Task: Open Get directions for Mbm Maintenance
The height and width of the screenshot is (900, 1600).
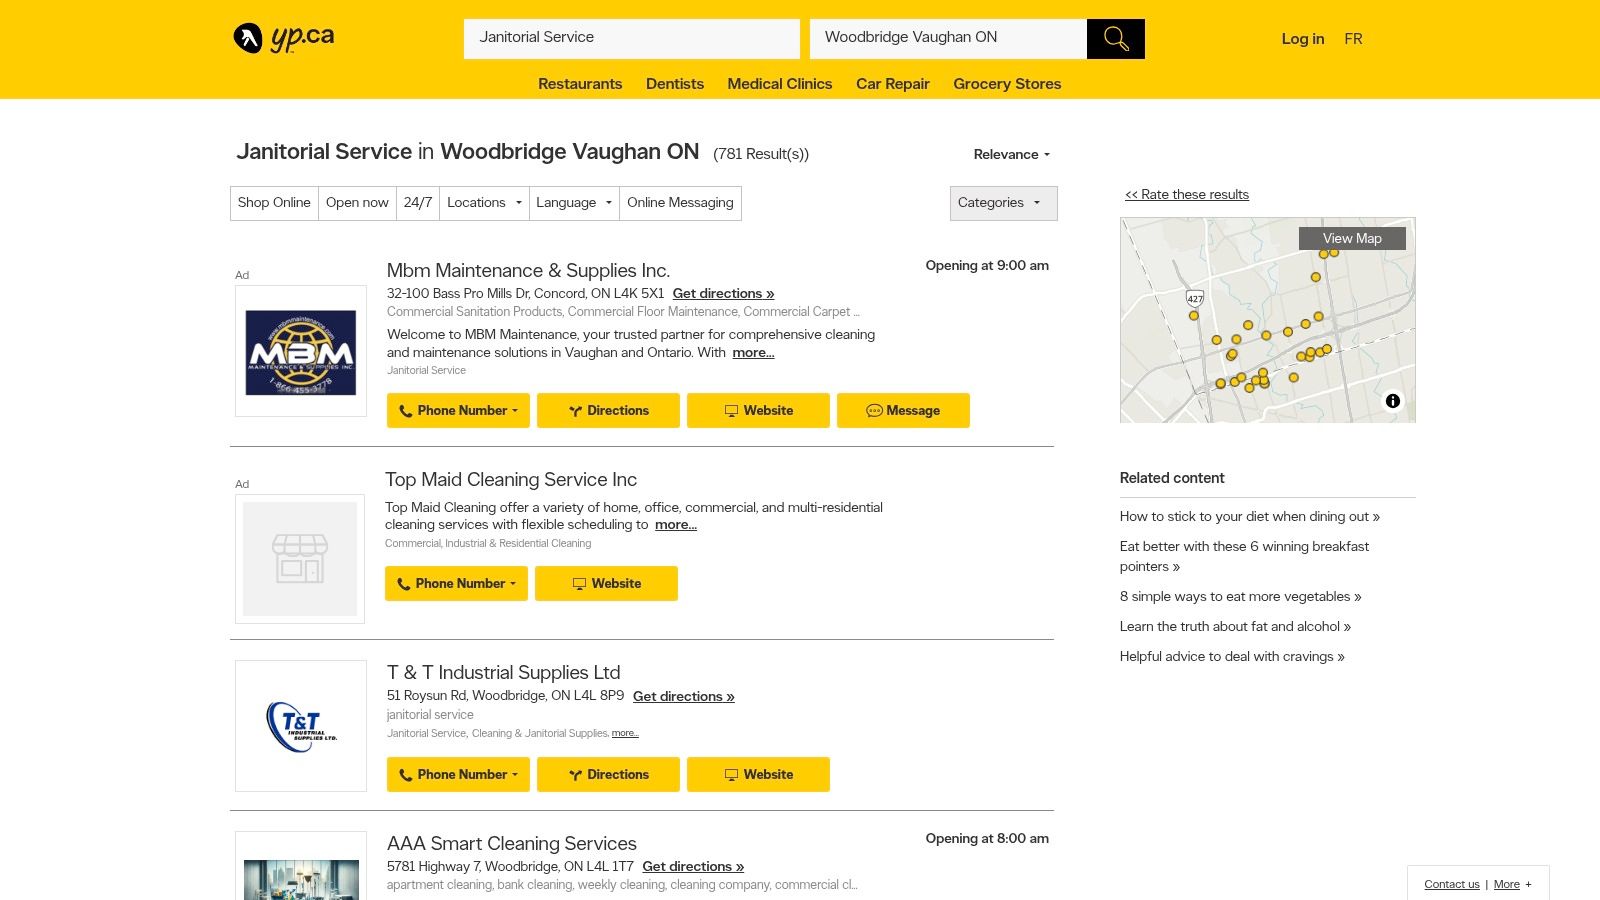Action: tap(723, 293)
